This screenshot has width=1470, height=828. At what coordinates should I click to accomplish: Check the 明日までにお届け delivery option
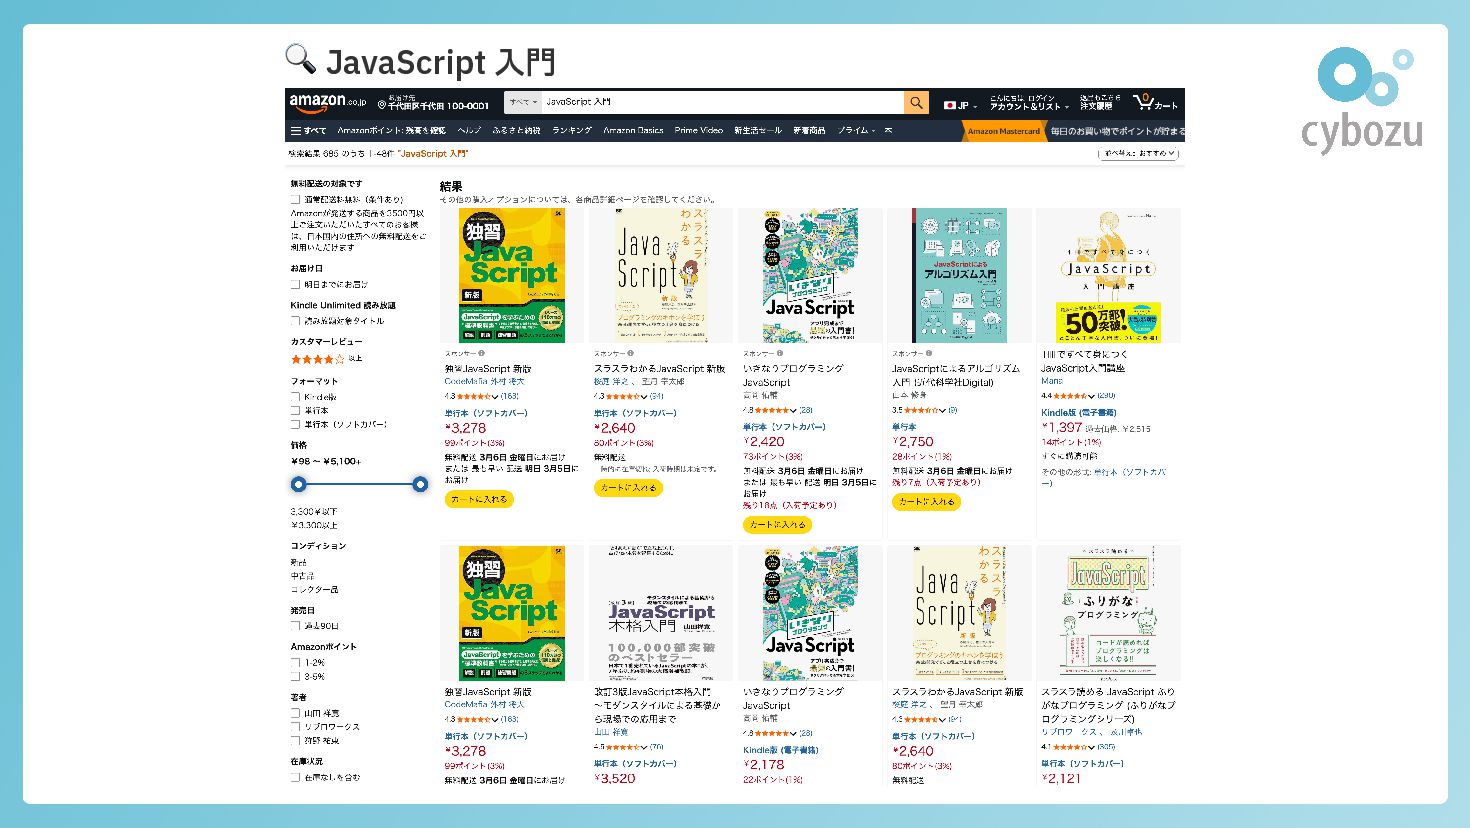click(295, 285)
